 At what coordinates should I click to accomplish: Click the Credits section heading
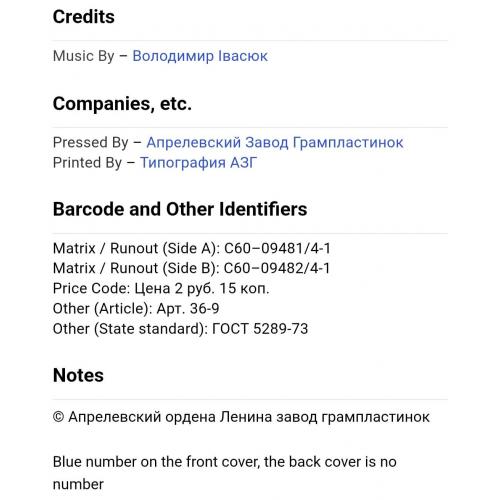coord(84,17)
